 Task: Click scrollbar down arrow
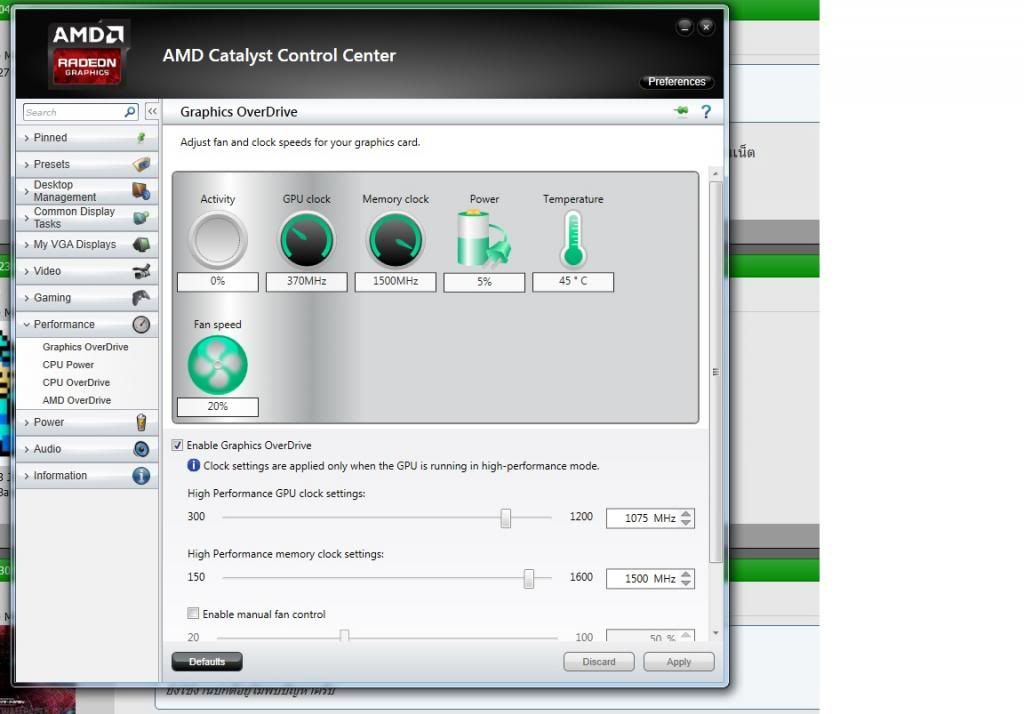[x=716, y=633]
